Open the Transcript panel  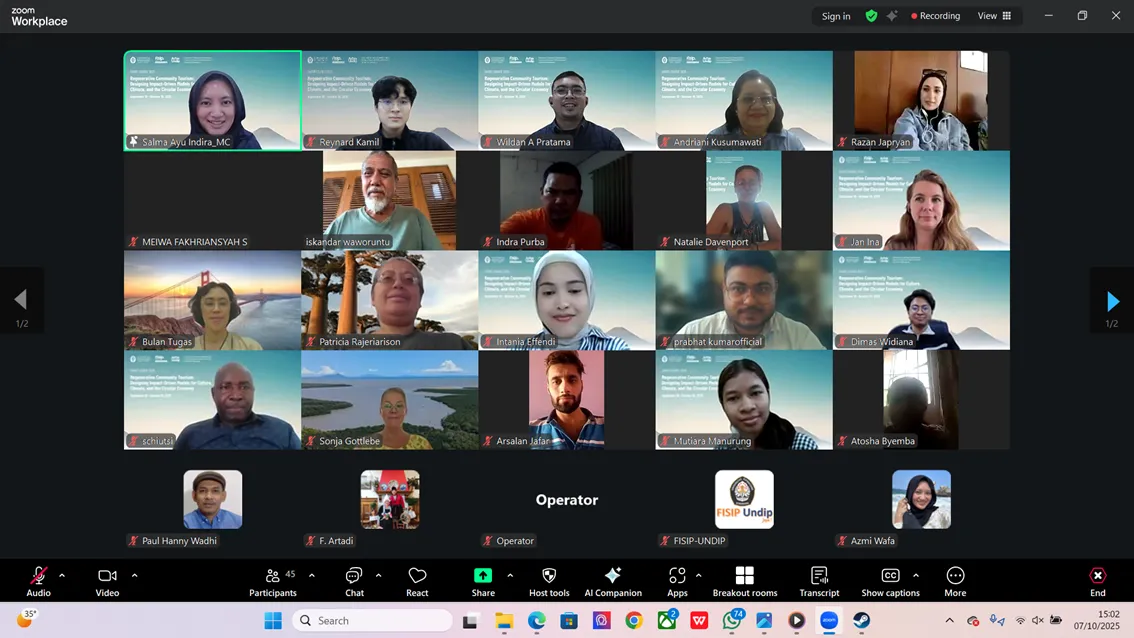pyautogui.click(x=819, y=581)
